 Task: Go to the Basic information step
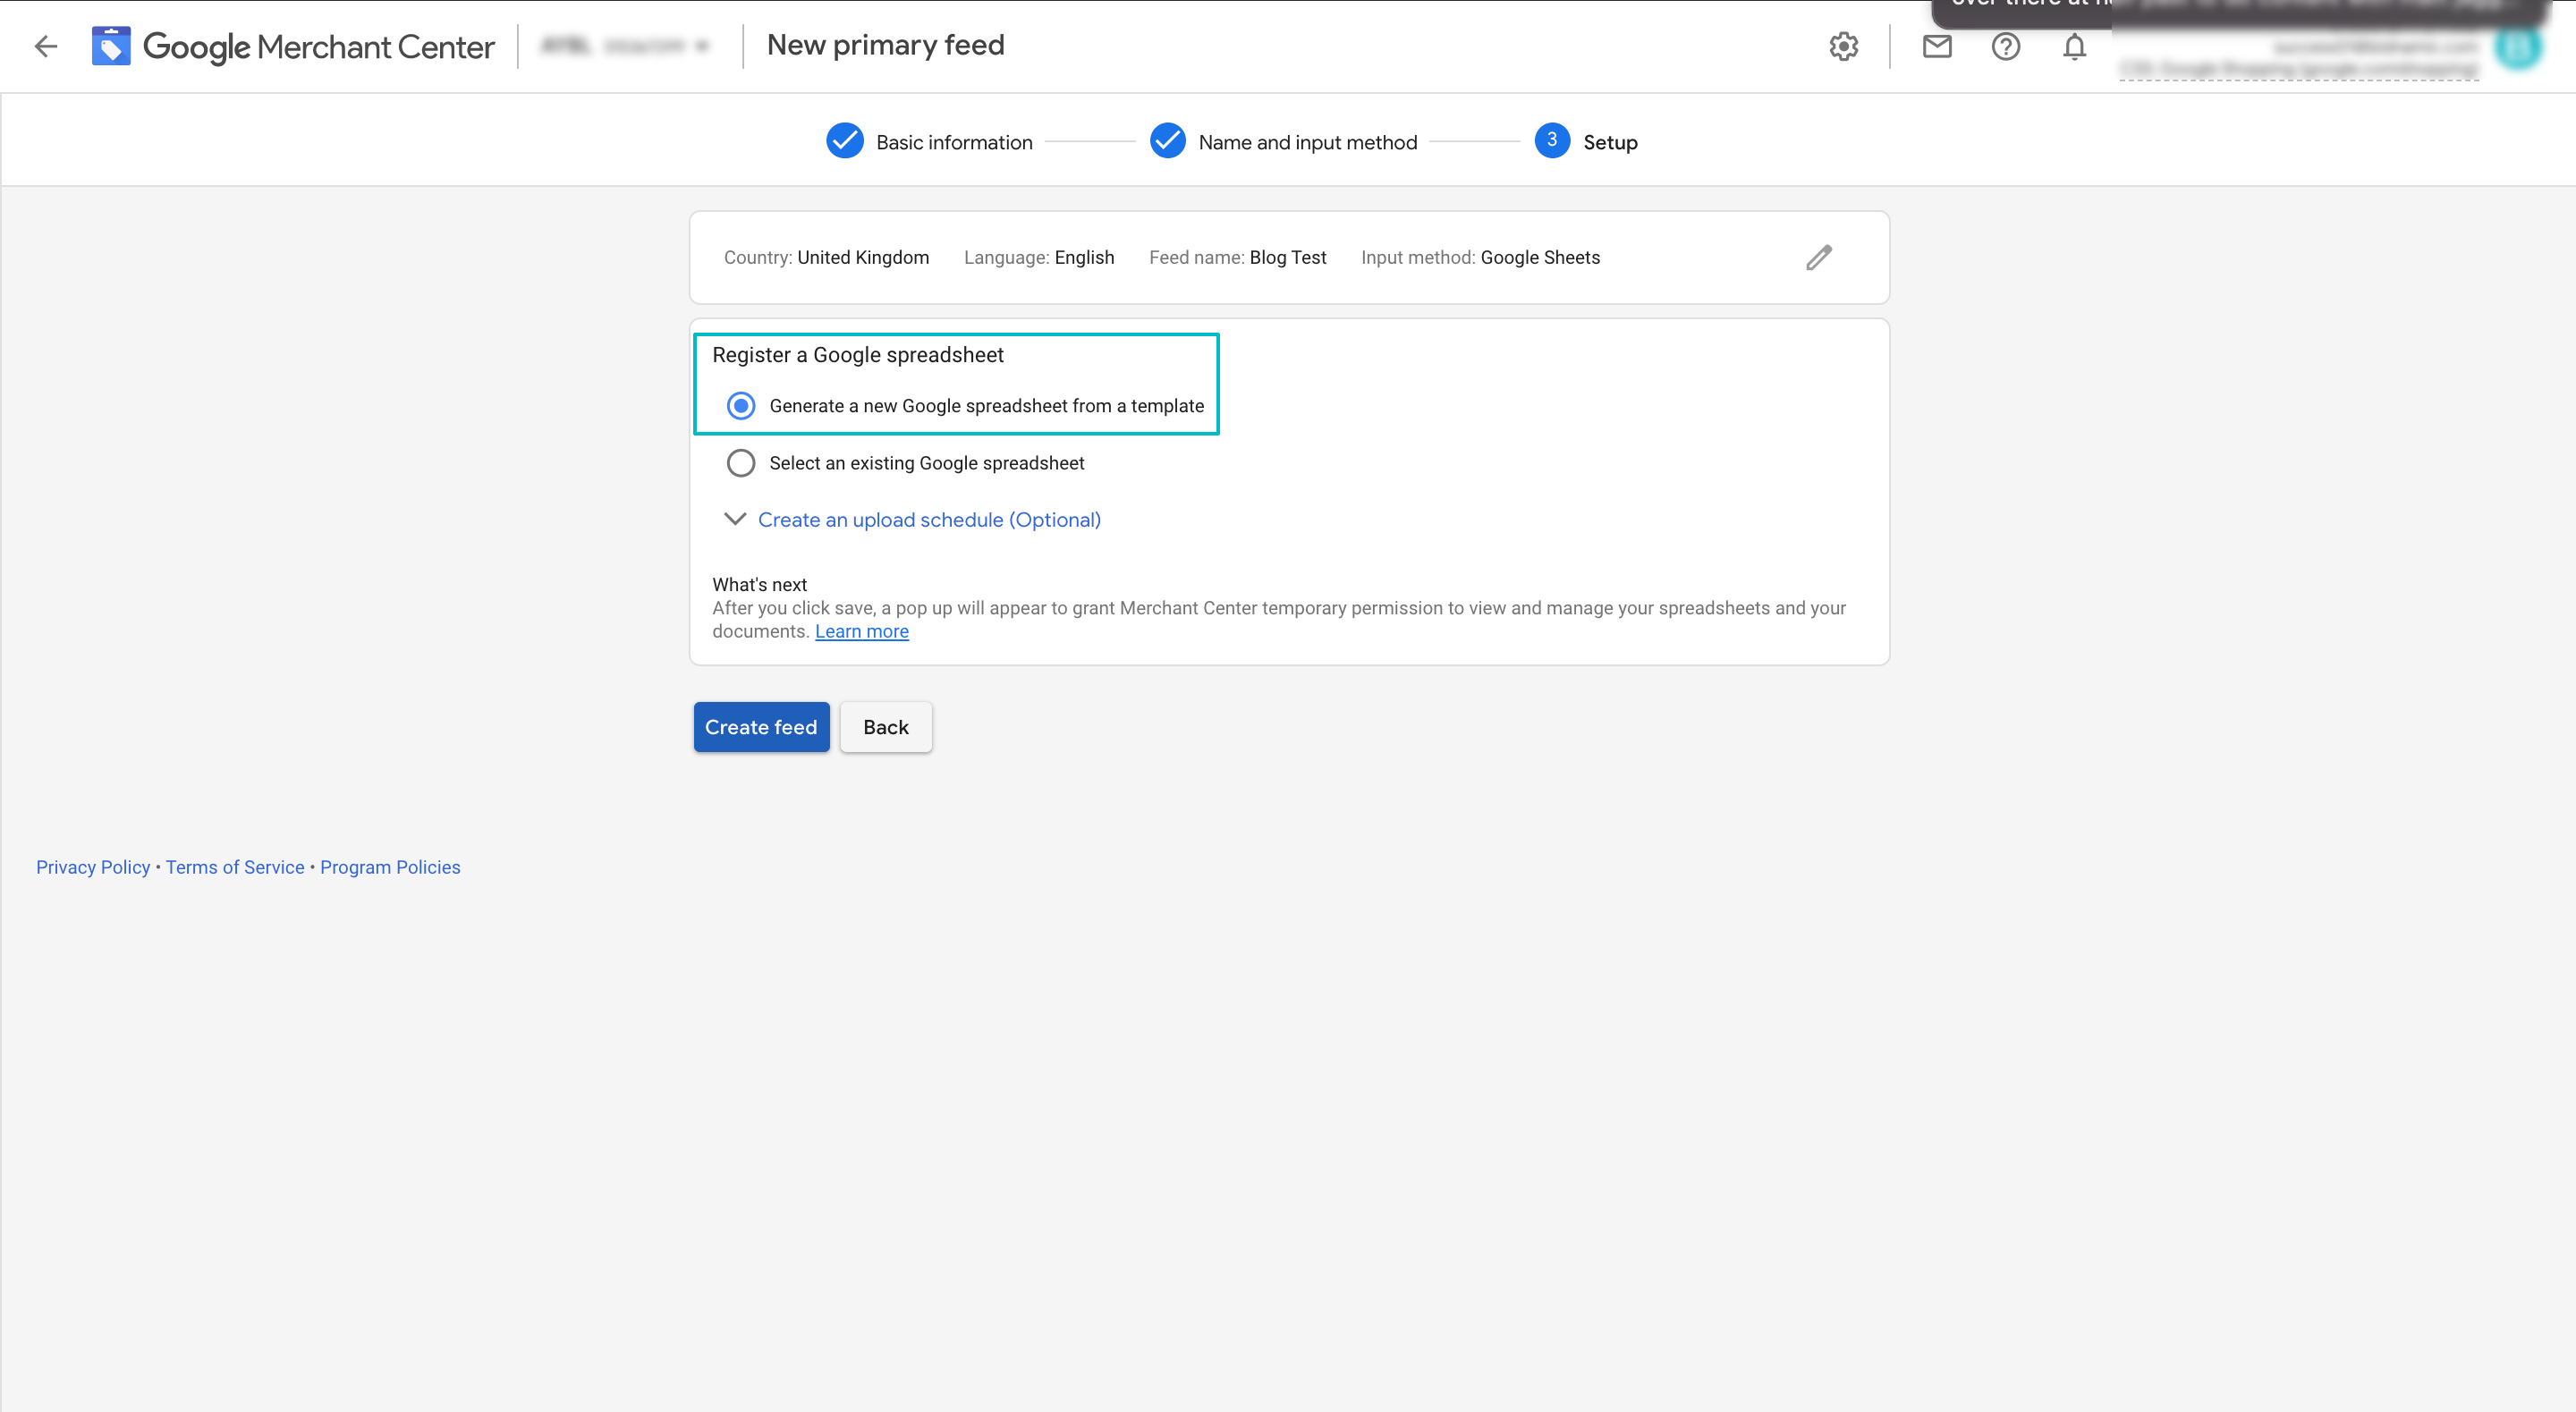(x=954, y=142)
